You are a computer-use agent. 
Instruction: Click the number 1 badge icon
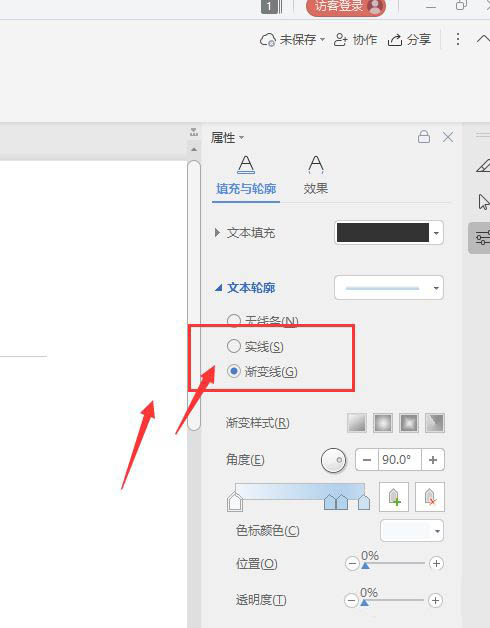(x=270, y=6)
